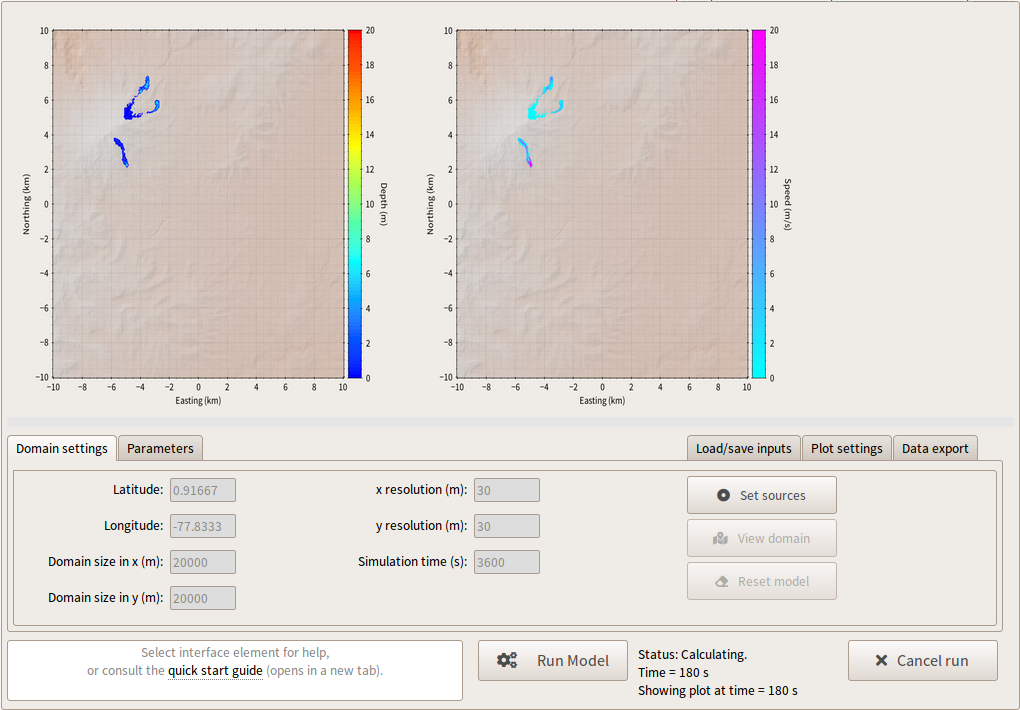Click inside the left depth map plot
This screenshot has width=1020, height=710.
[200, 200]
